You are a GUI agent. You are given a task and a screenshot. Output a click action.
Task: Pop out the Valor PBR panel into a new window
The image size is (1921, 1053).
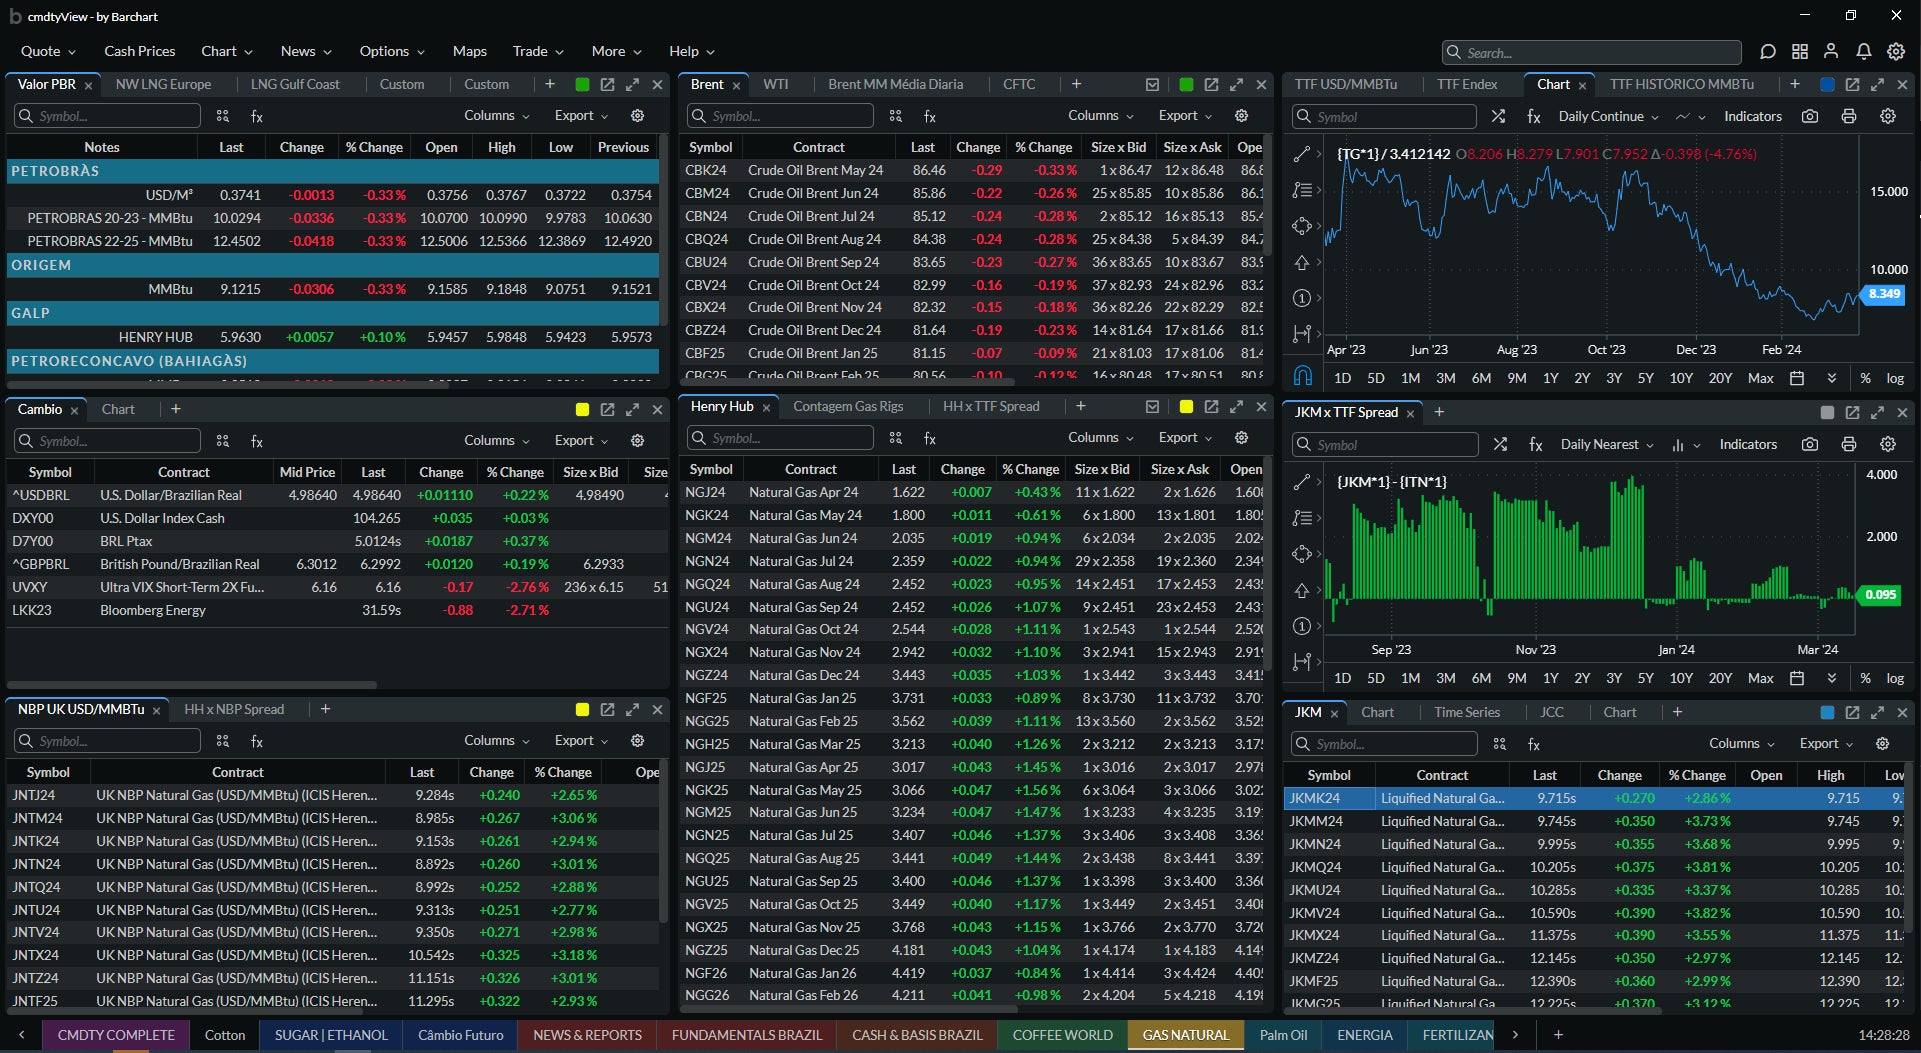click(607, 85)
